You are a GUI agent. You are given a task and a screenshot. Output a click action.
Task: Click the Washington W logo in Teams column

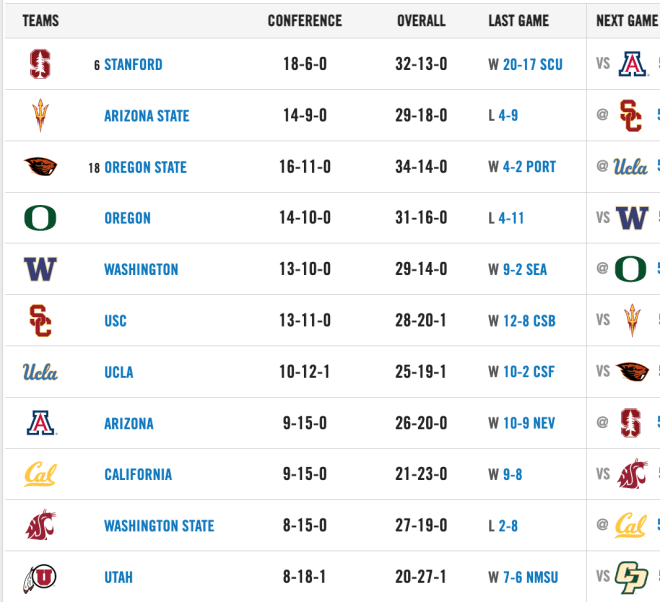40,269
